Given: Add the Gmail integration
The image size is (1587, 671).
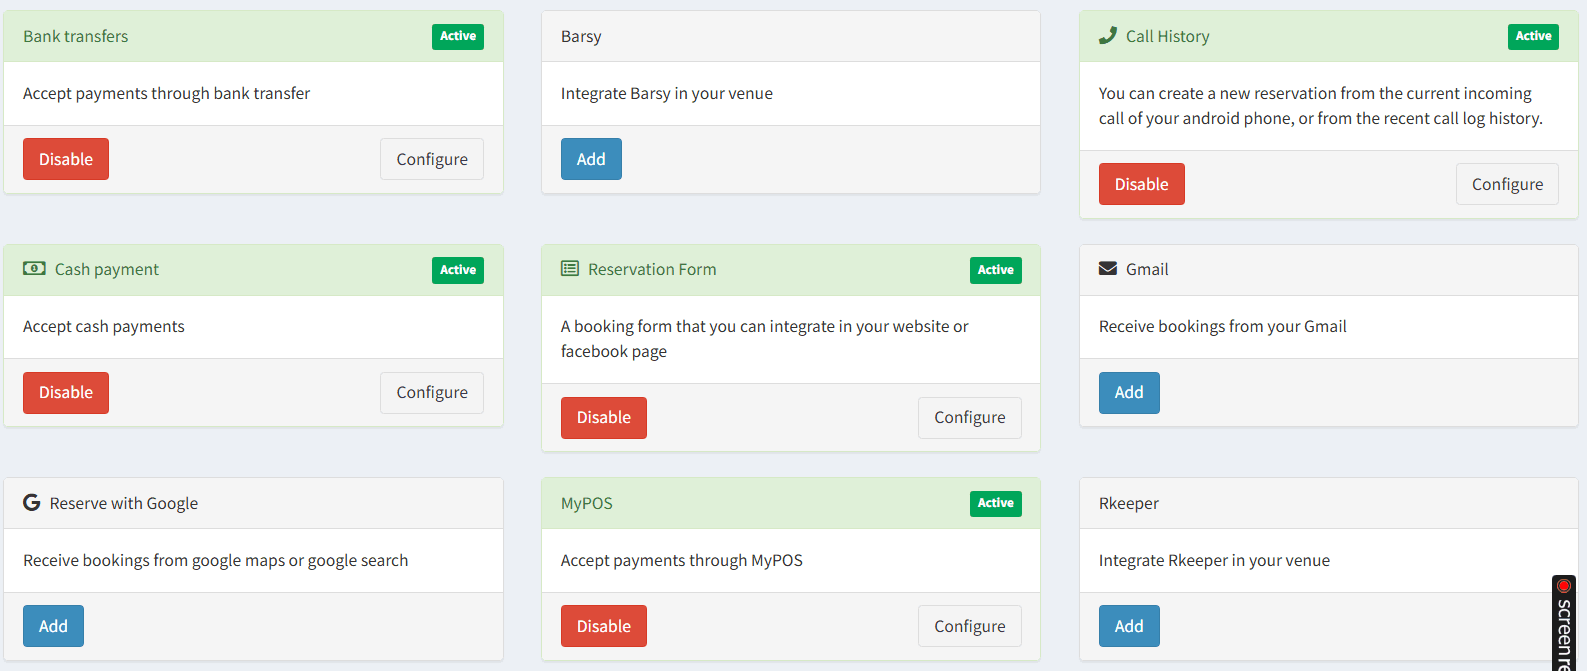Looking at the screenshot, I should (x=1129, y=392).
